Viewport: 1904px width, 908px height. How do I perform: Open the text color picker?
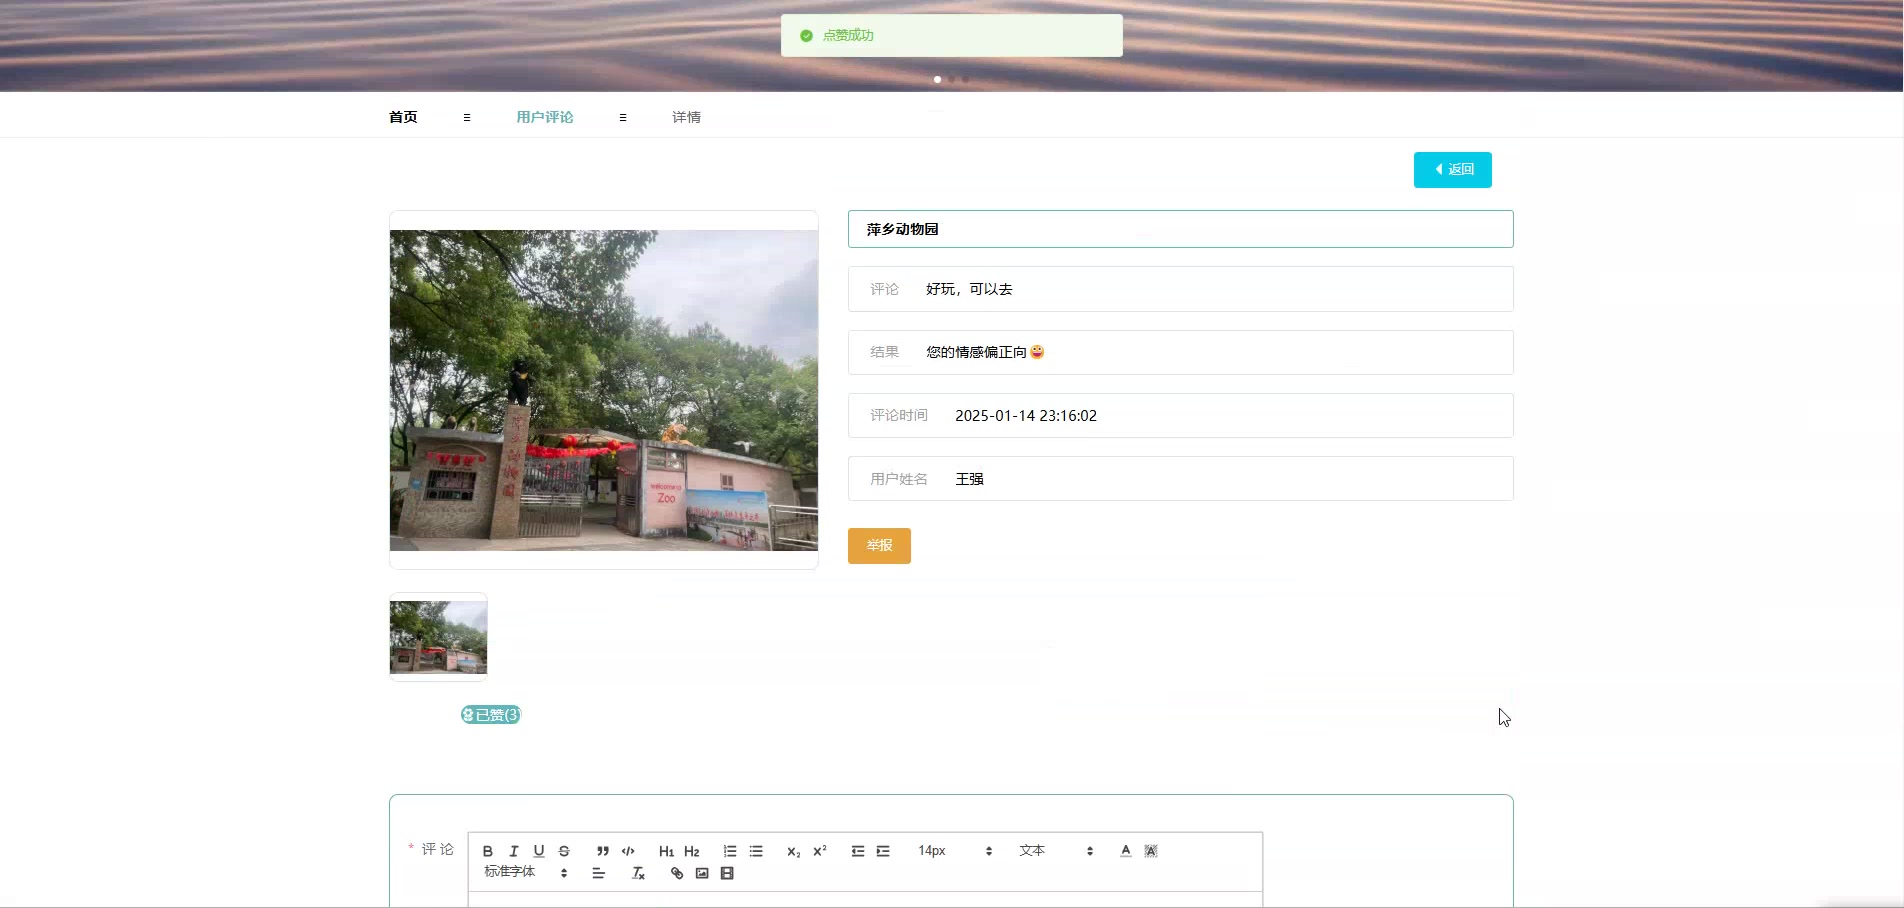(1126, 851)
